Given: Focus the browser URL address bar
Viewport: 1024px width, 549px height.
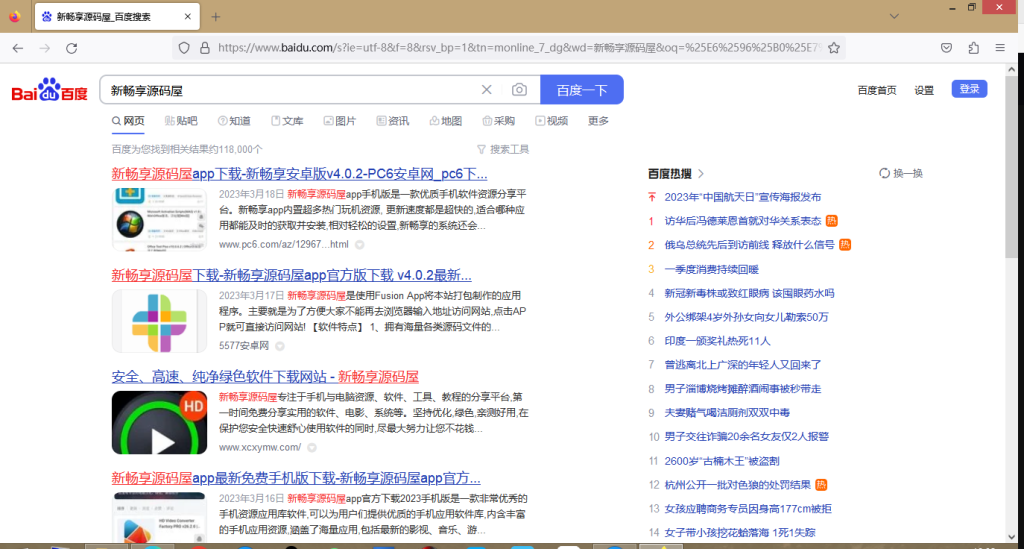Looking at the screenshot, I should [519, 48].
